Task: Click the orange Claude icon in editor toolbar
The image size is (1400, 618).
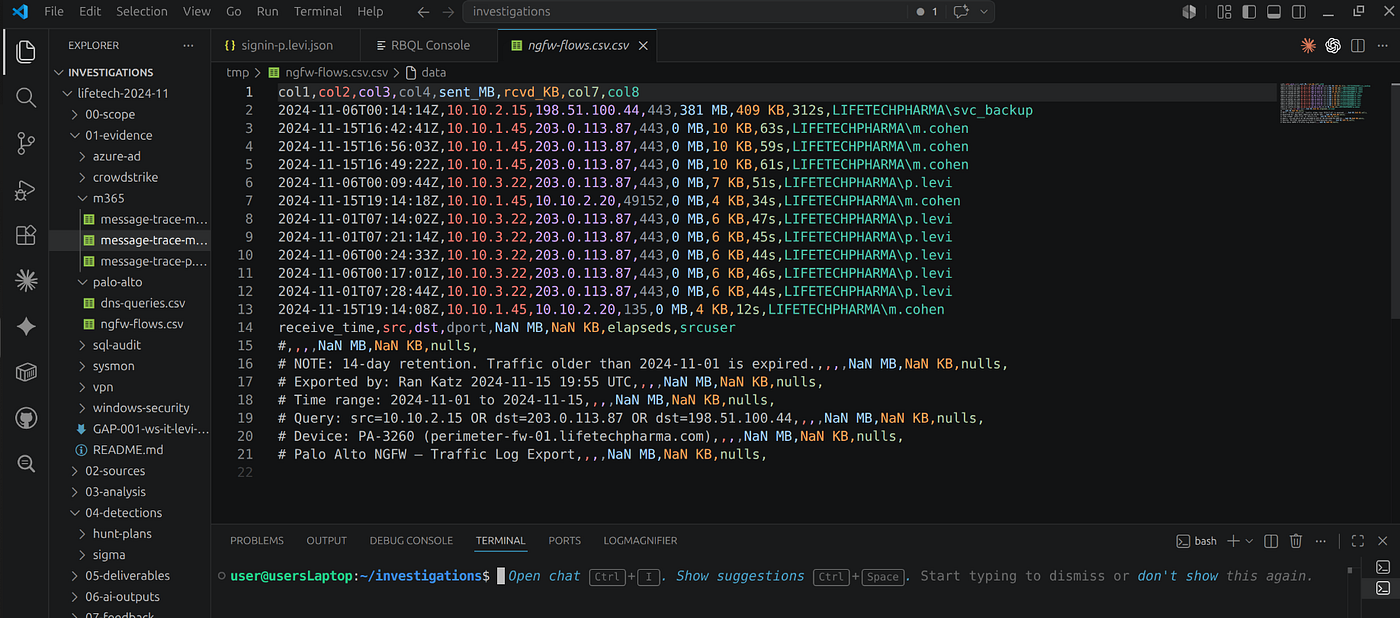Action: (1308, 46)
